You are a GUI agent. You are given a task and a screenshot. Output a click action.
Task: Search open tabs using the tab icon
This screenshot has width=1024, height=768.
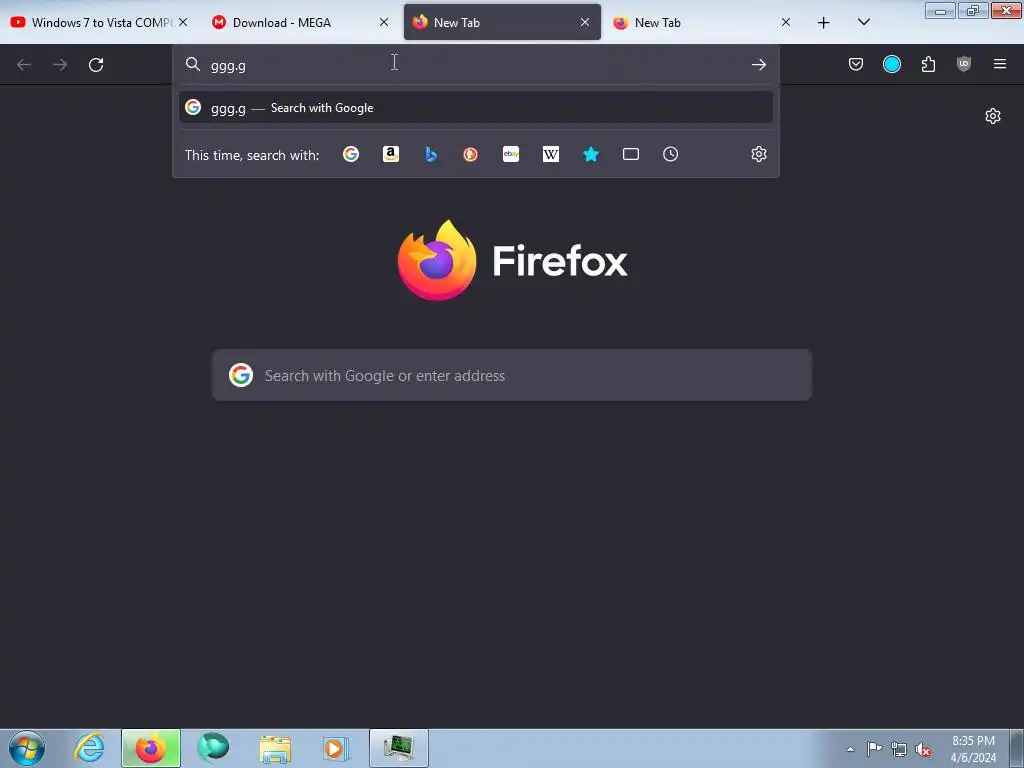click(631, 154)
